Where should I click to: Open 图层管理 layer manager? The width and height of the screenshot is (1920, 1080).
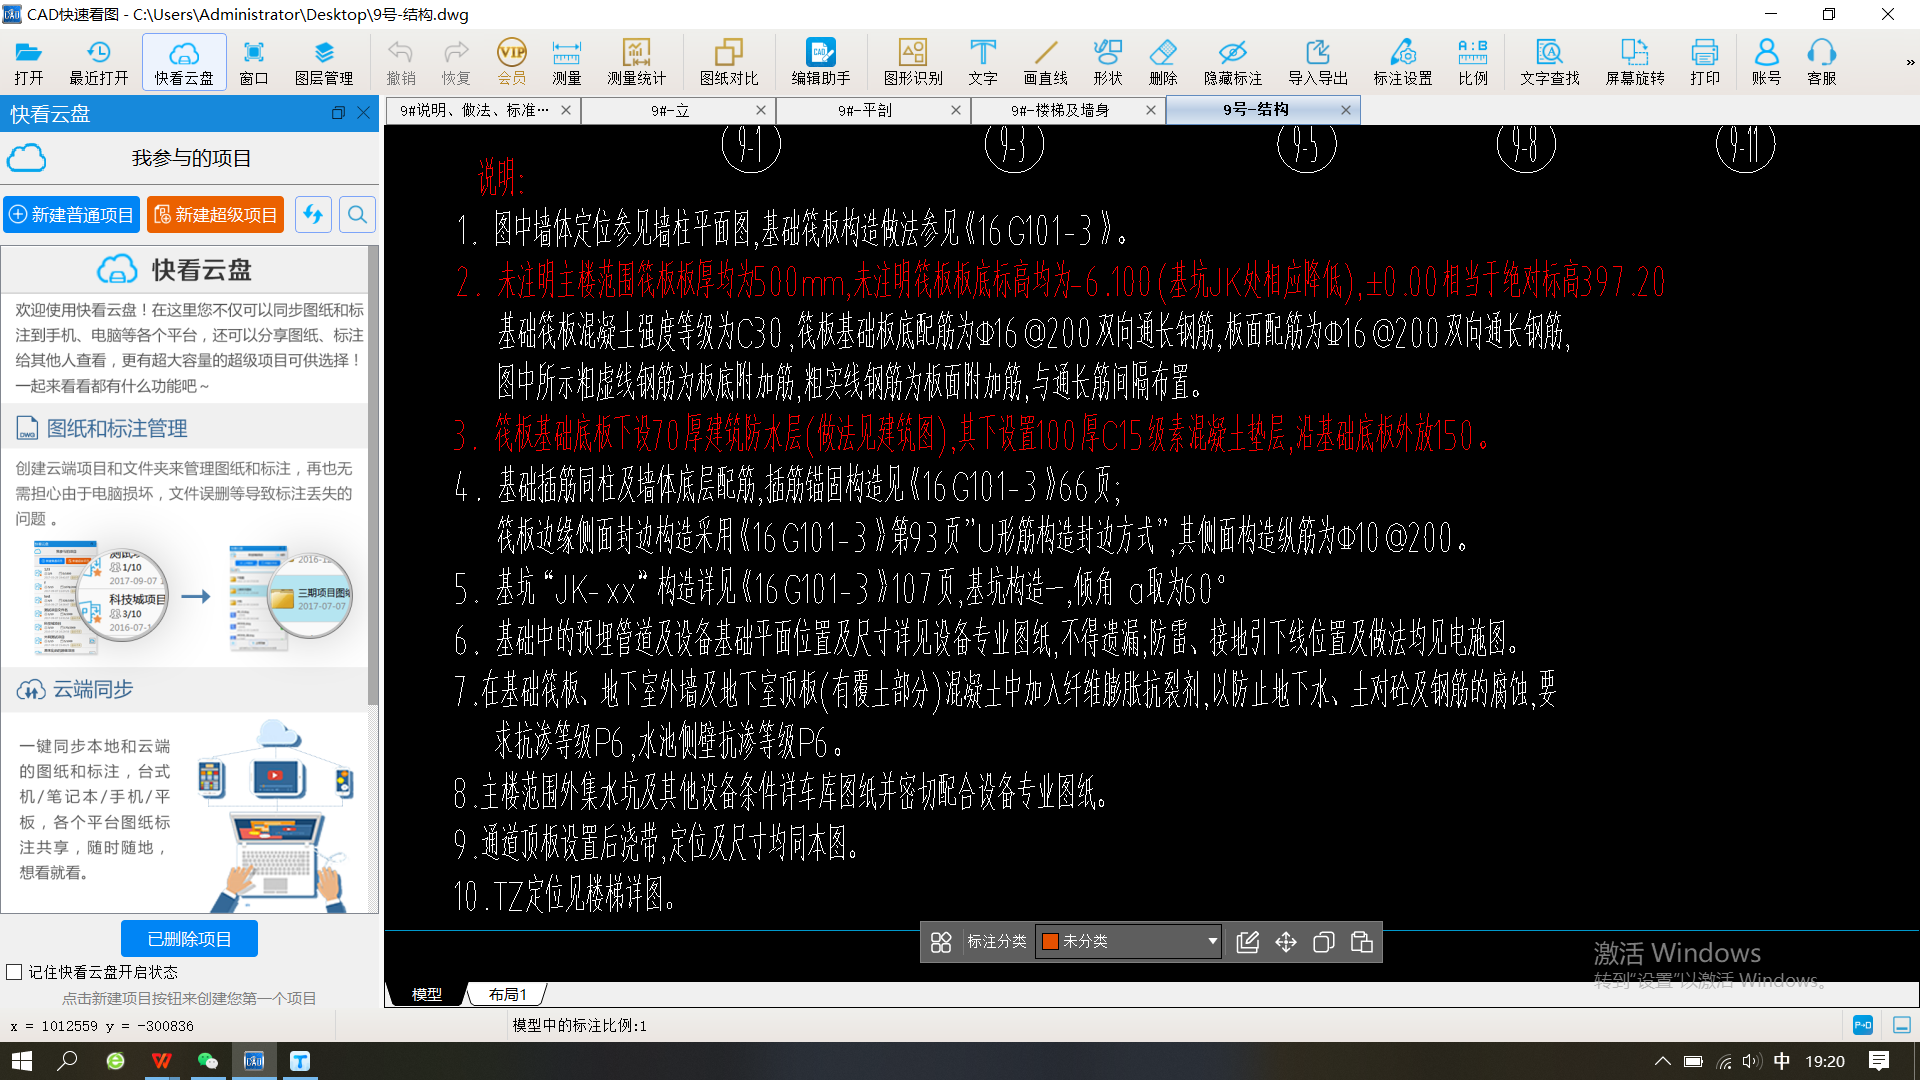pos(324,62)
